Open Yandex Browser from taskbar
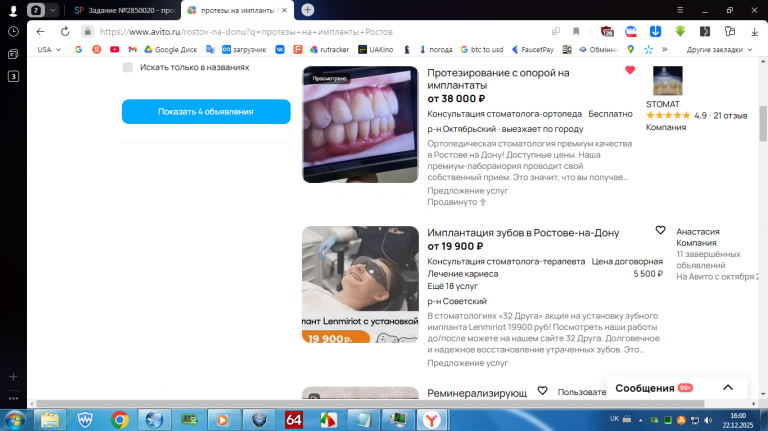This screenshot has width=768, height=431. [432, 420]
